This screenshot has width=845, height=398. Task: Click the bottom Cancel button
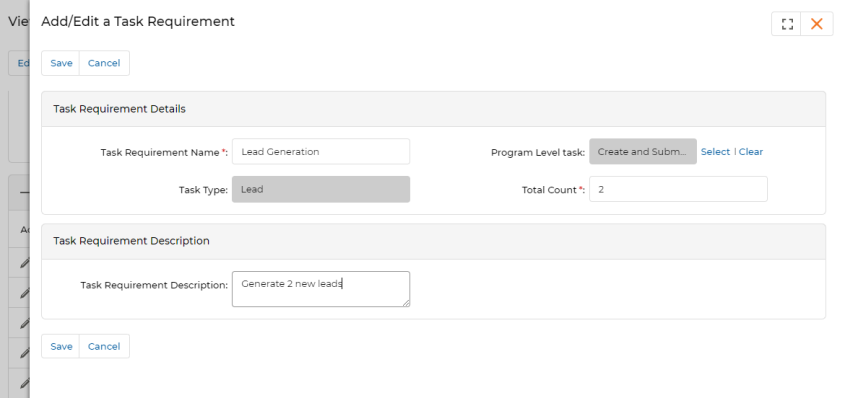[104, 346]
